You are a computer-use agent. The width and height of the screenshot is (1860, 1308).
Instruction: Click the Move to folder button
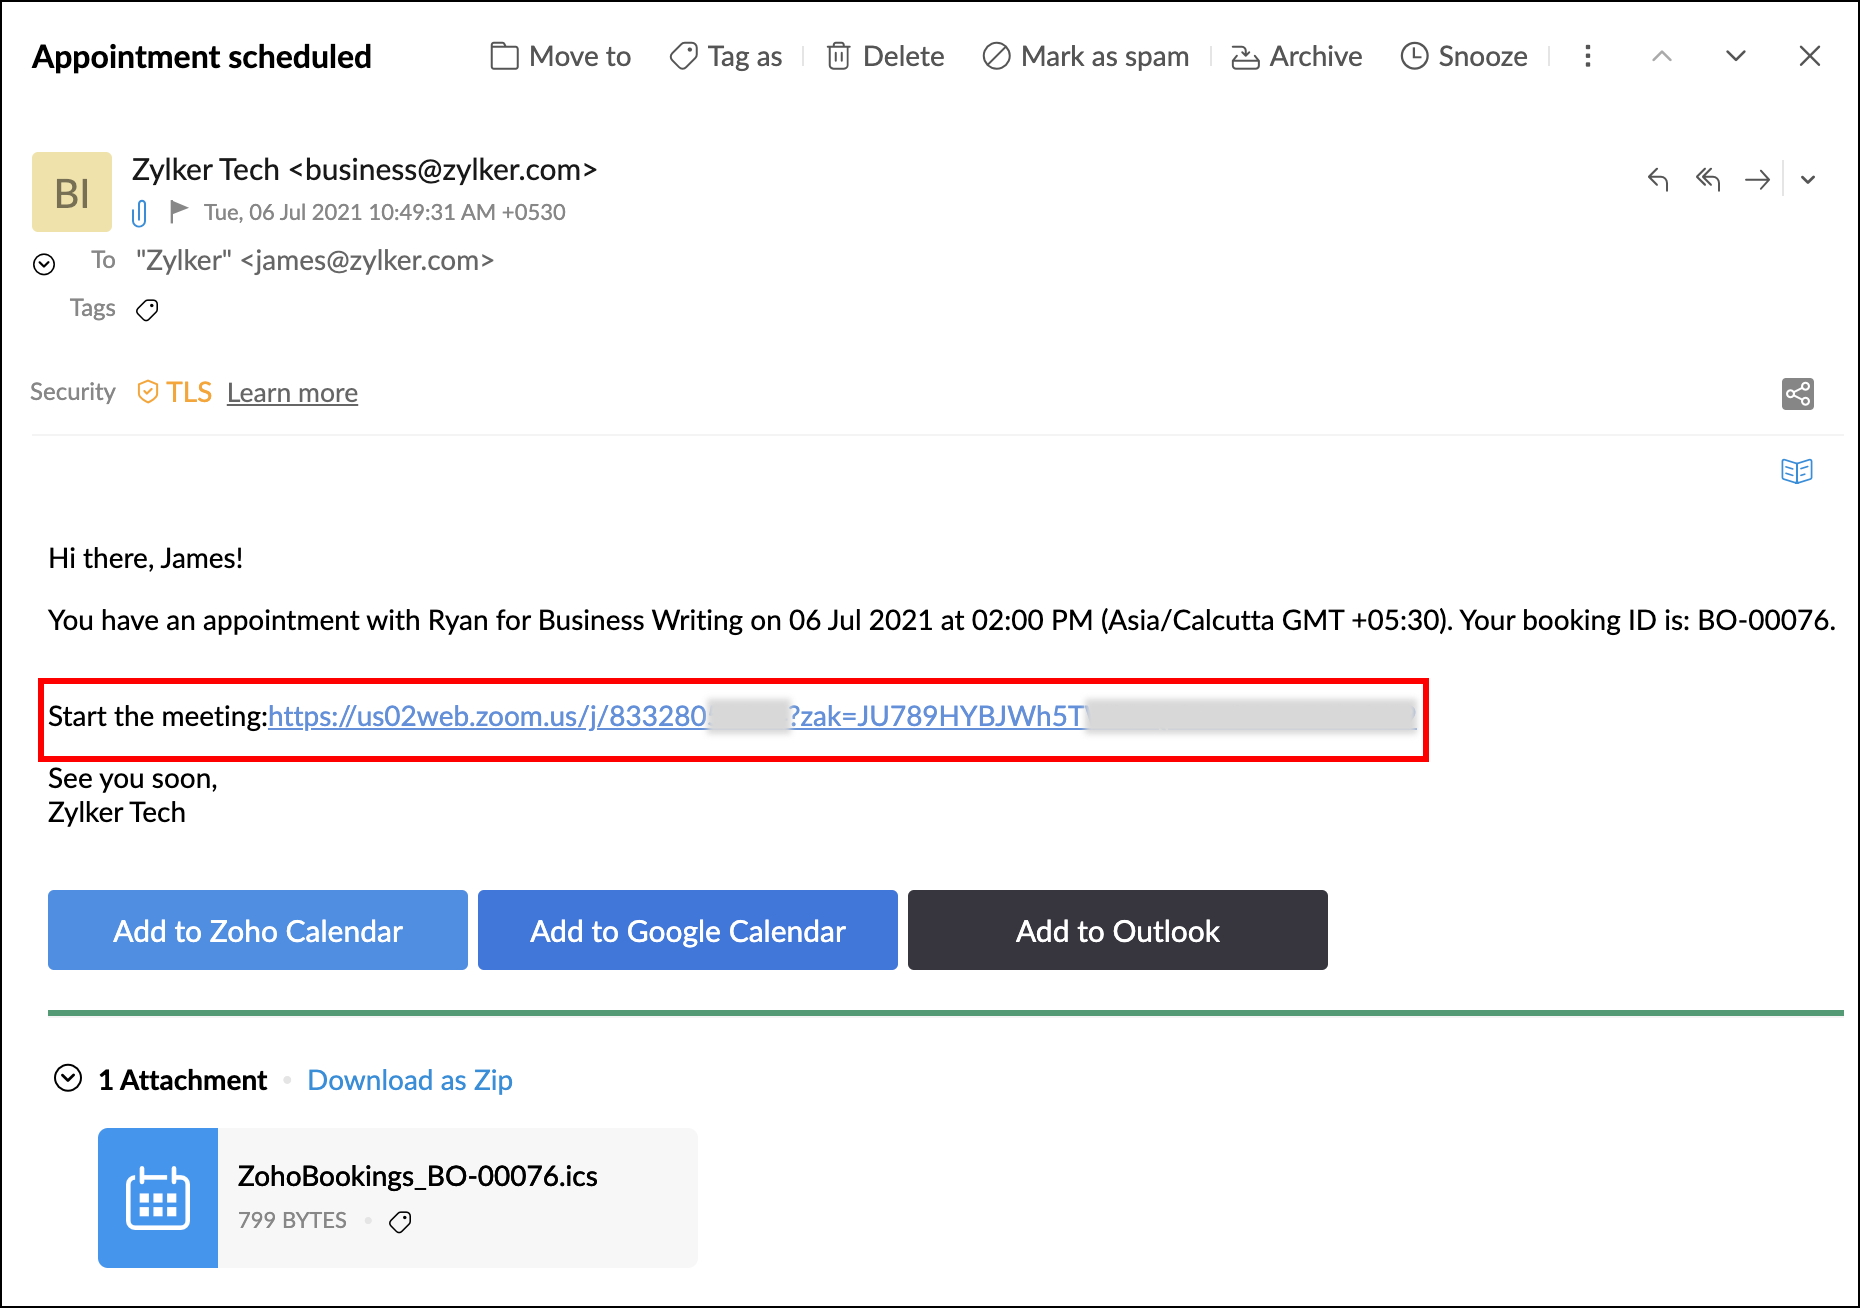click(561, 56)
